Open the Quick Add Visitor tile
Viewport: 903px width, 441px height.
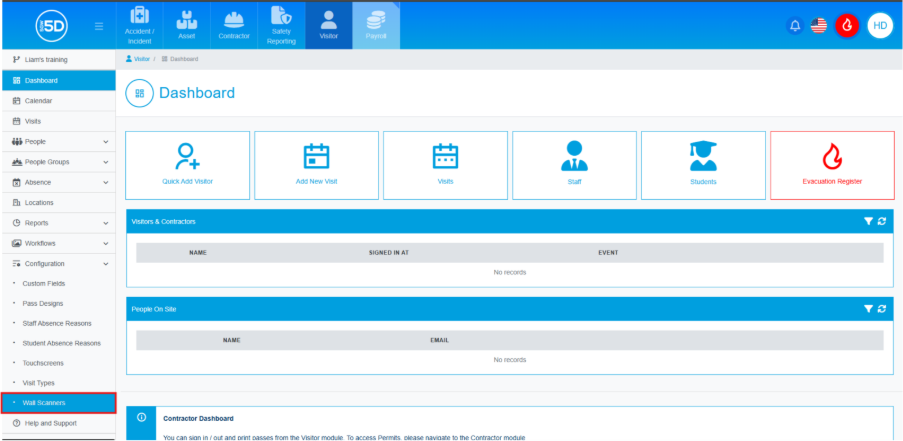pos(187,165)
